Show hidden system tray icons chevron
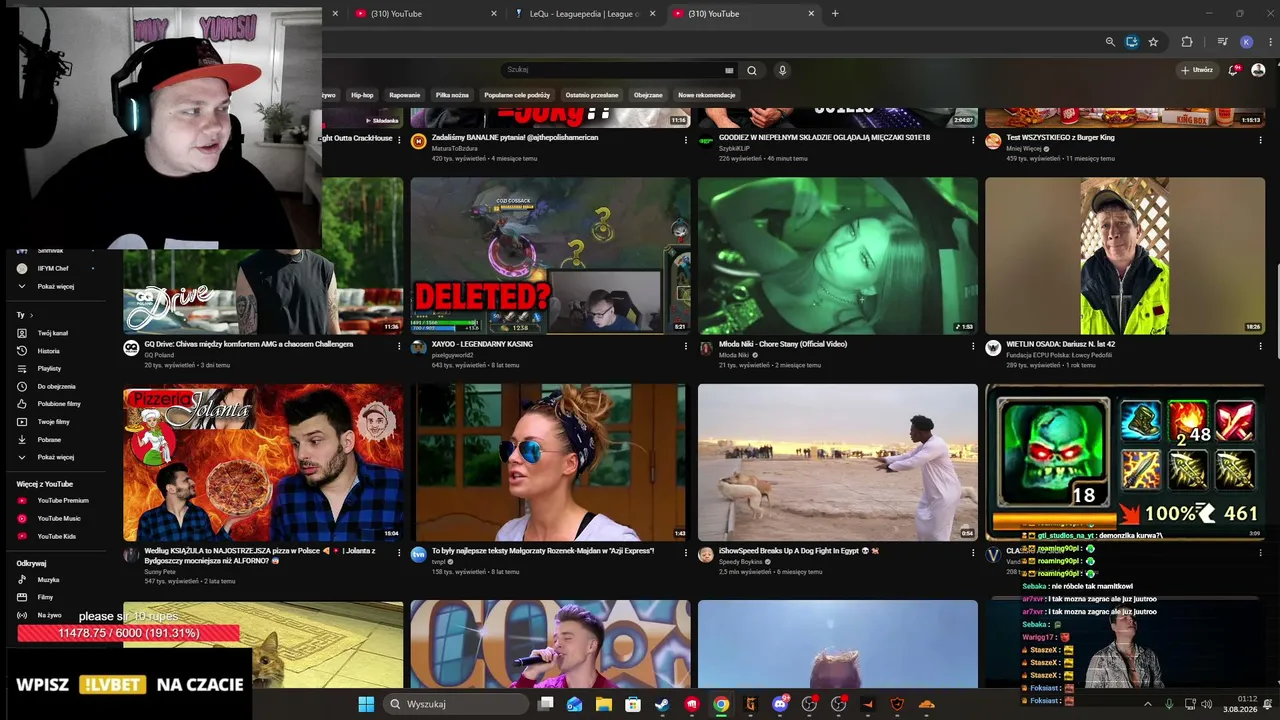The image size is (1280, 720). click(x=1148, y=704)
